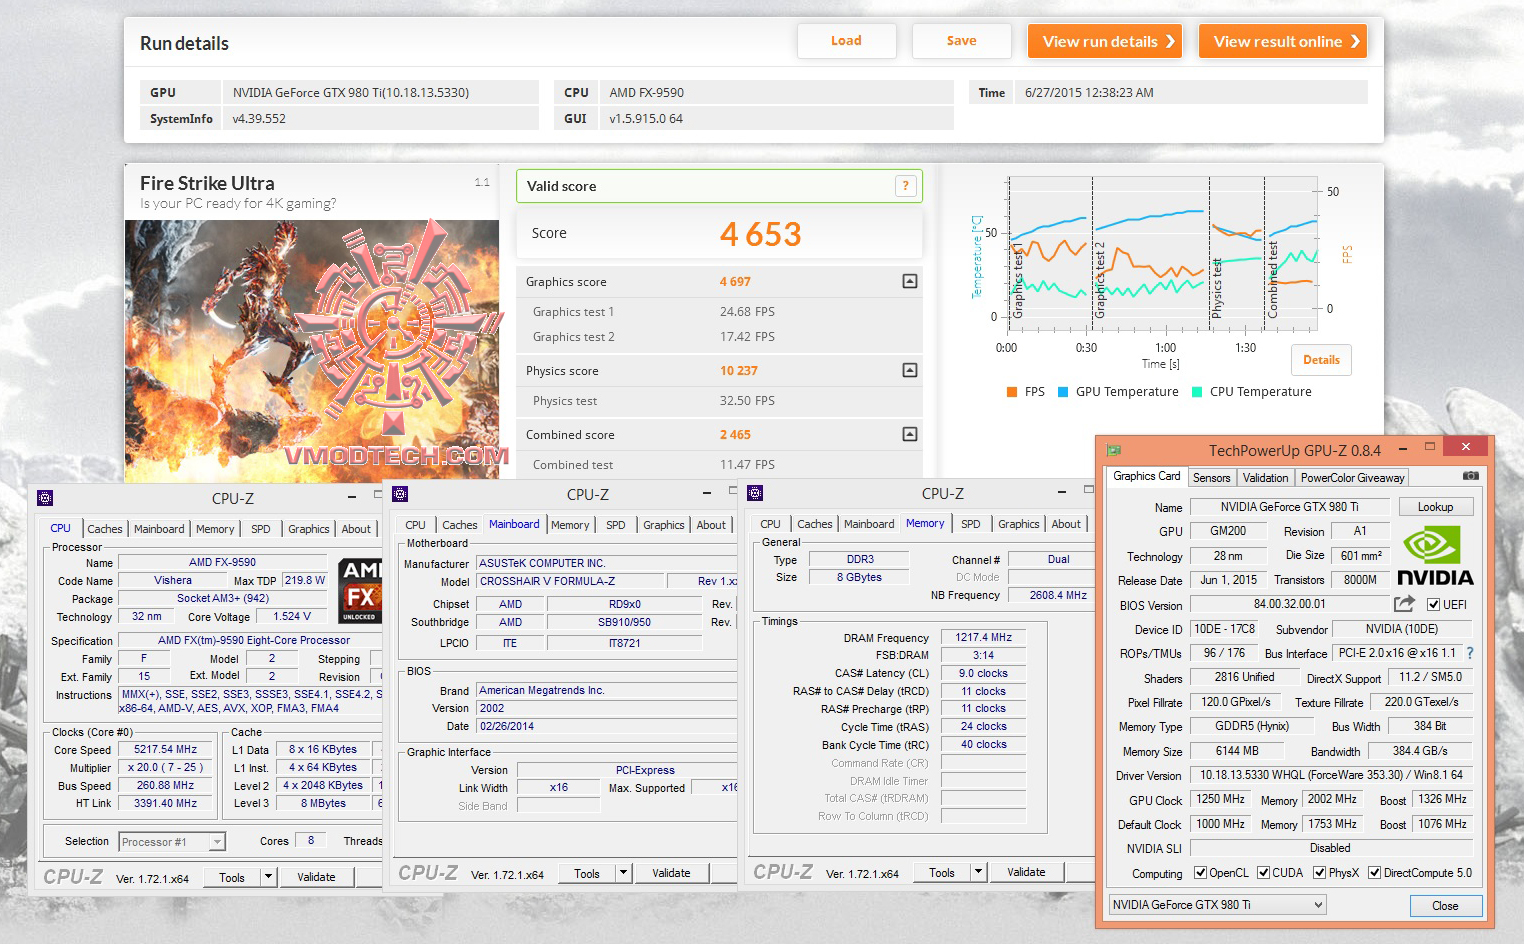This screenshot has width=1524, height=944.
Task: Click the Valid score help question icon
Action: point(905,186)
